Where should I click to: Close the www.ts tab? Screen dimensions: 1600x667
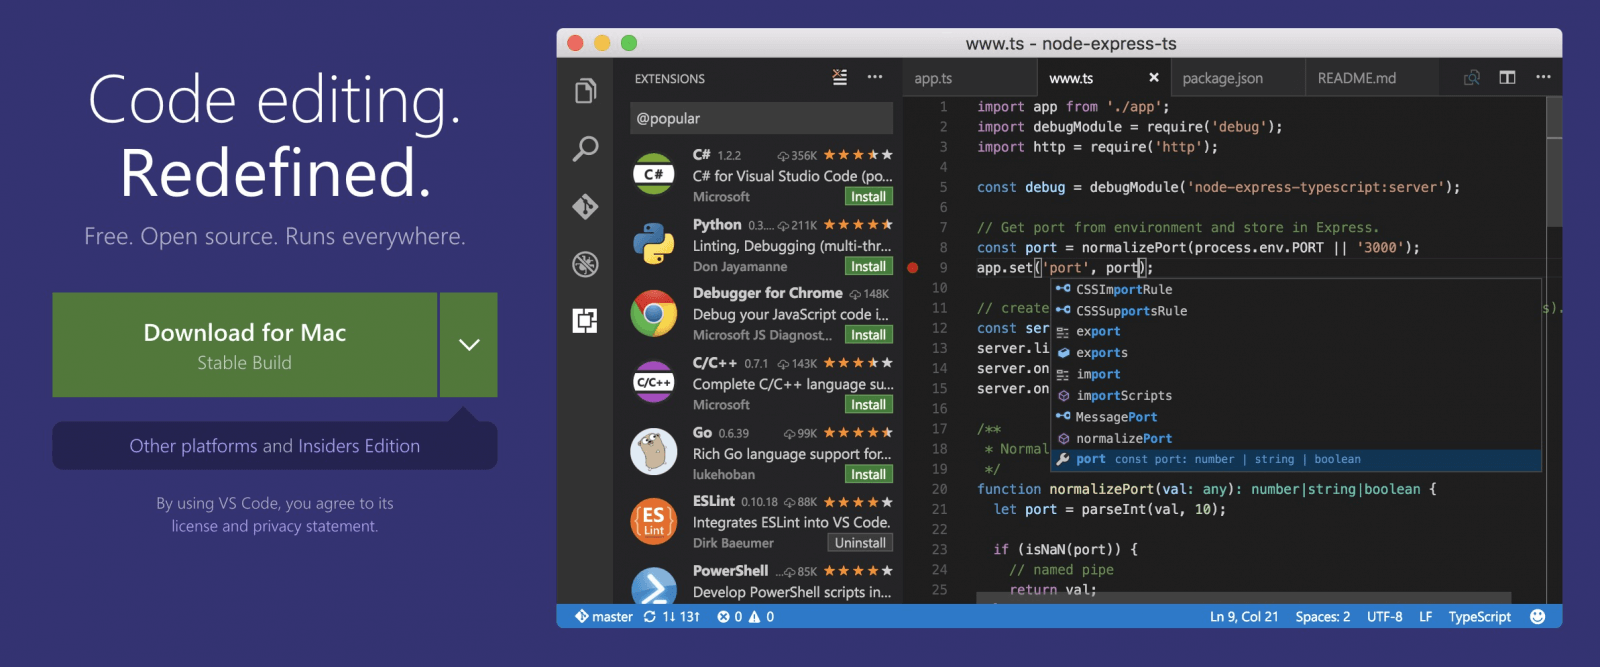point(1154,77)
